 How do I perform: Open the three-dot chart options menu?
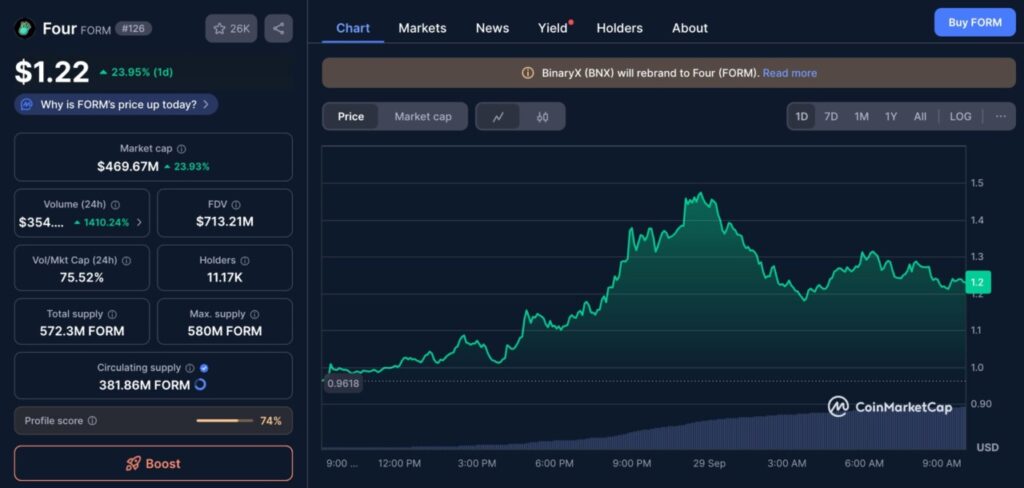pyautogui.click(x=1000, y=117)
